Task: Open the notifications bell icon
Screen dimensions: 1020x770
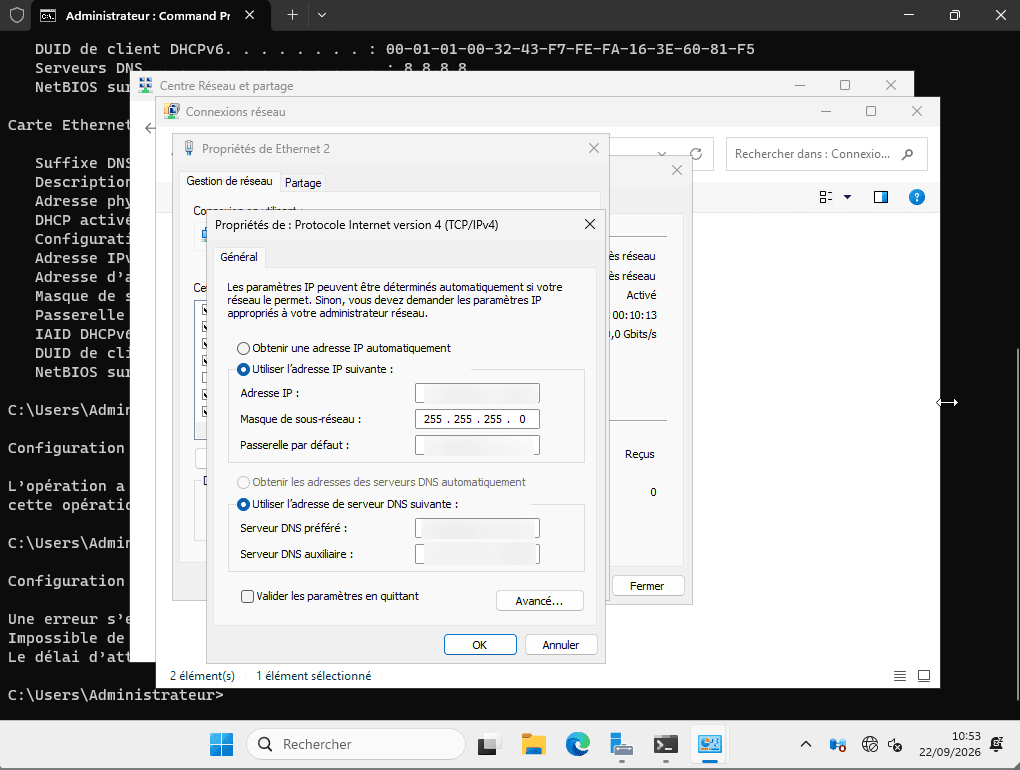Action: pos(996,744)
